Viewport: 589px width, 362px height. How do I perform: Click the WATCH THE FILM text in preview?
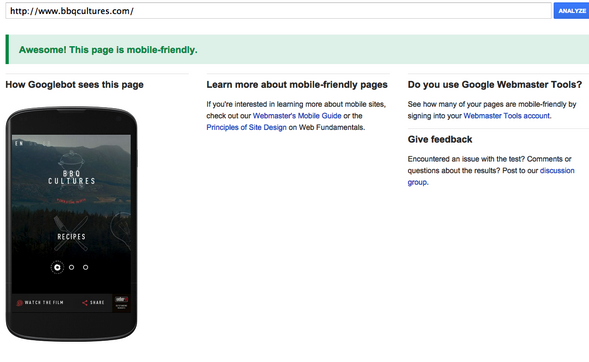click(x=44, y=303)
